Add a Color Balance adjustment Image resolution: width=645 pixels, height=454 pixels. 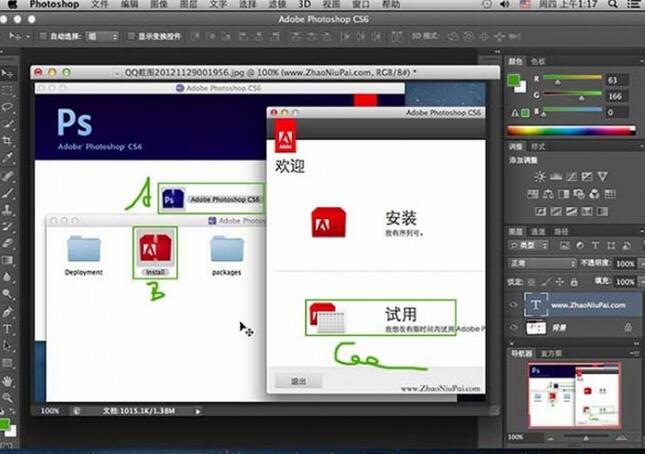548,194
